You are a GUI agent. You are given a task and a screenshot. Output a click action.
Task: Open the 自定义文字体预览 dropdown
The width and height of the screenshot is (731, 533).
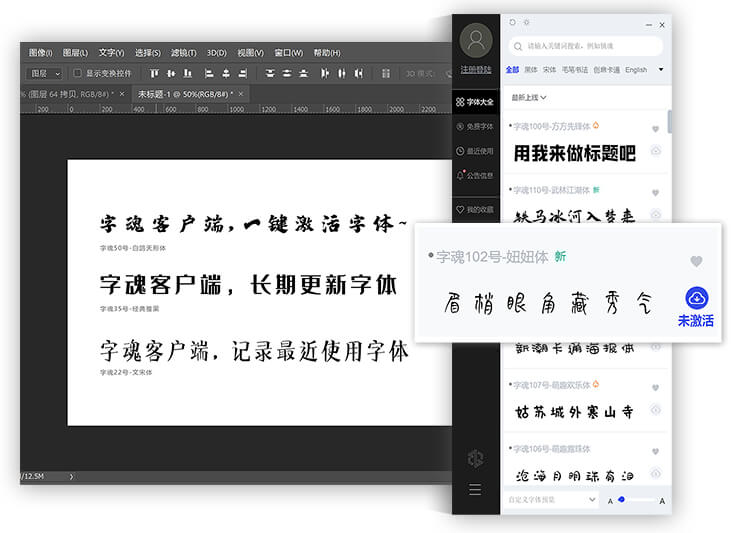pos(550,499)
